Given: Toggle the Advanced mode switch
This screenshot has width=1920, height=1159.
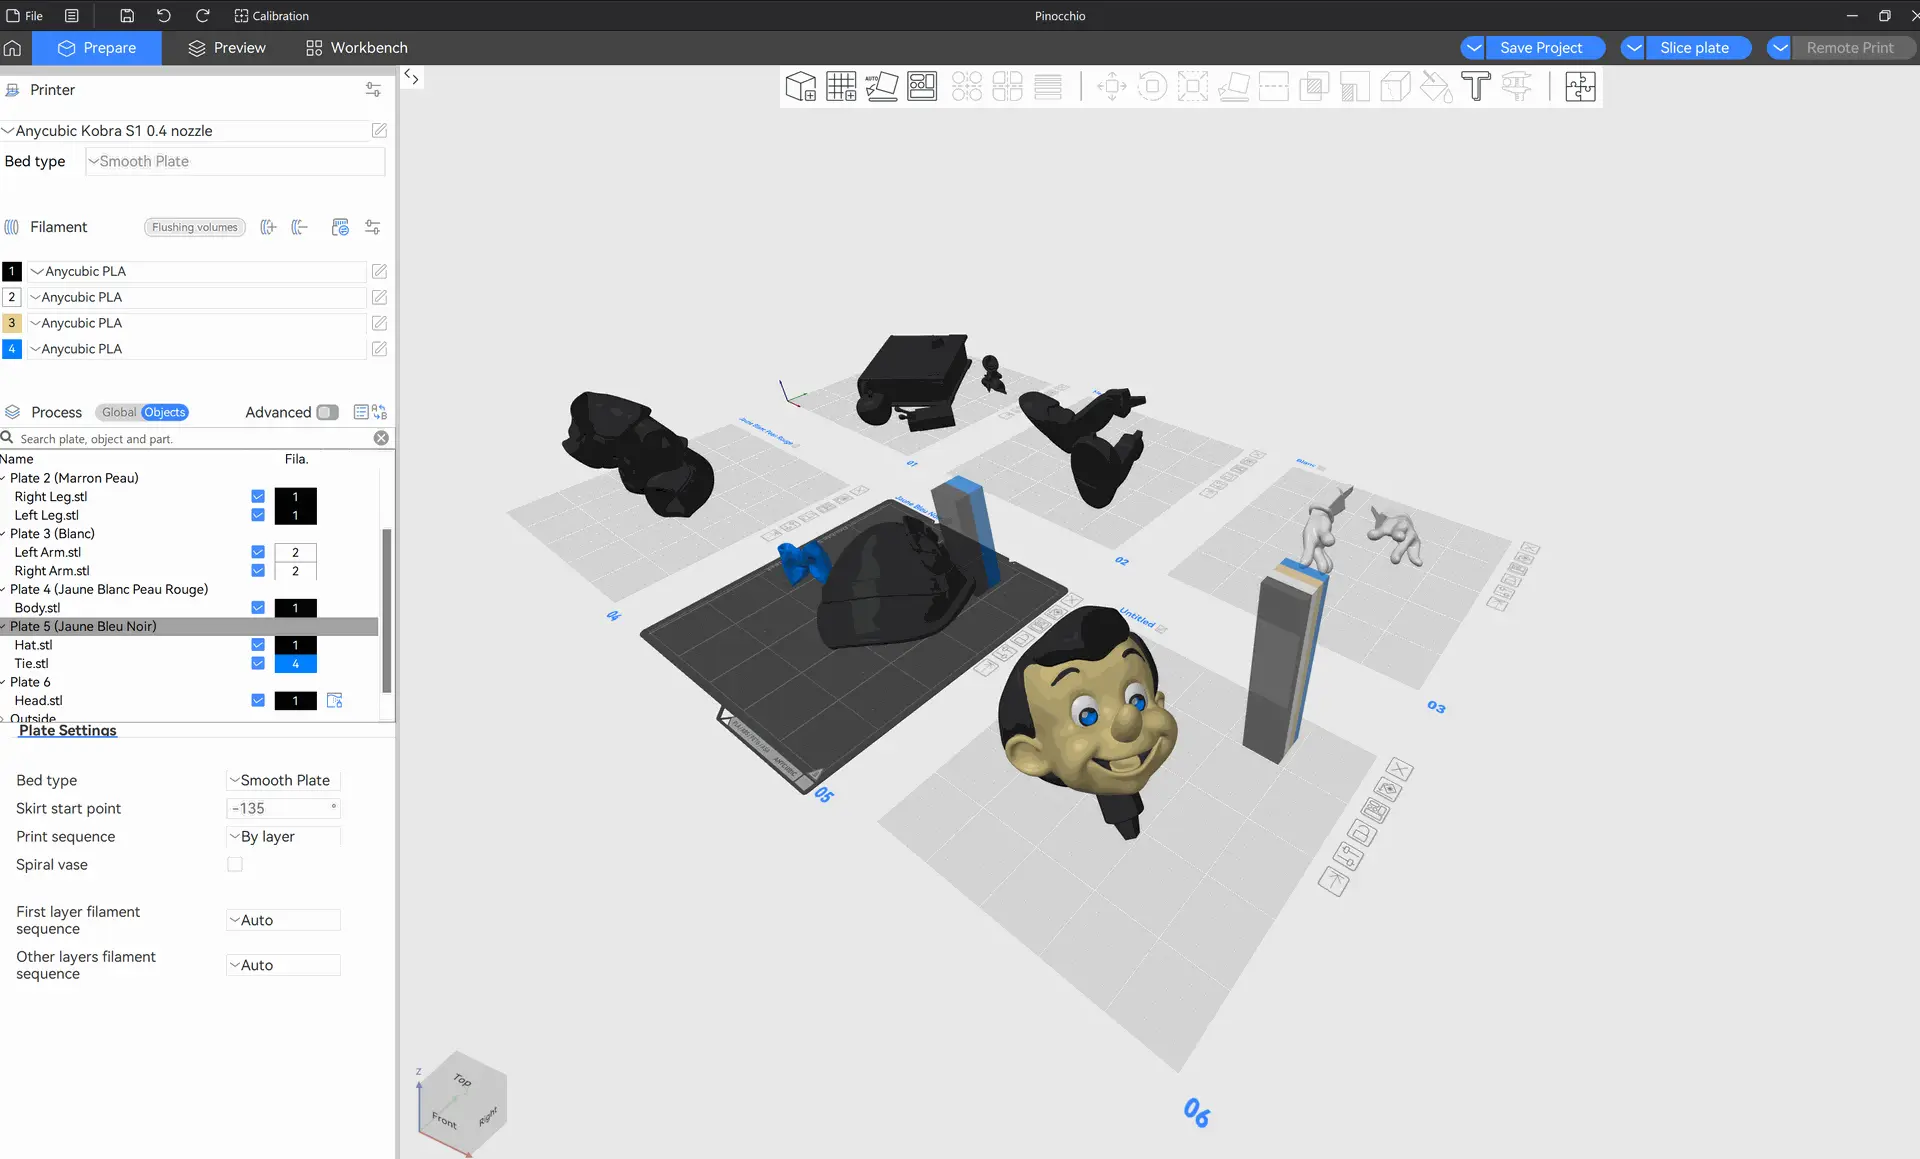Looking at the screenshot, I should click(x=327, y=413).
